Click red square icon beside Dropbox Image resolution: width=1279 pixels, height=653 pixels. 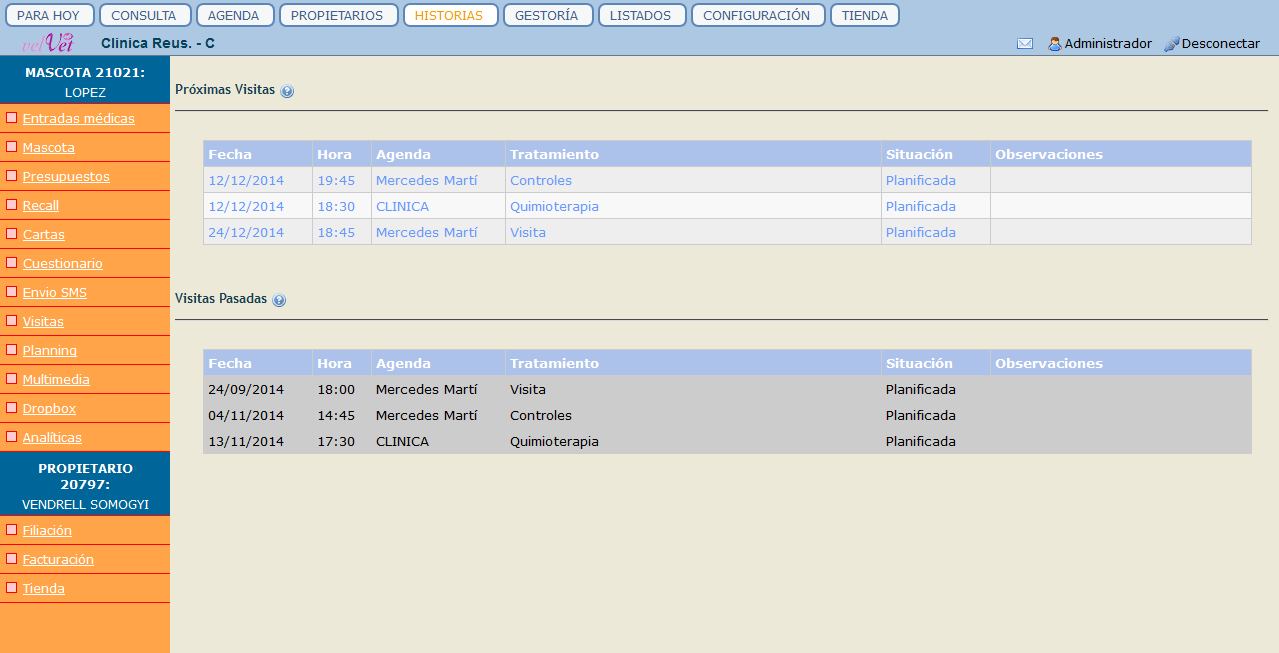[12, 408]
